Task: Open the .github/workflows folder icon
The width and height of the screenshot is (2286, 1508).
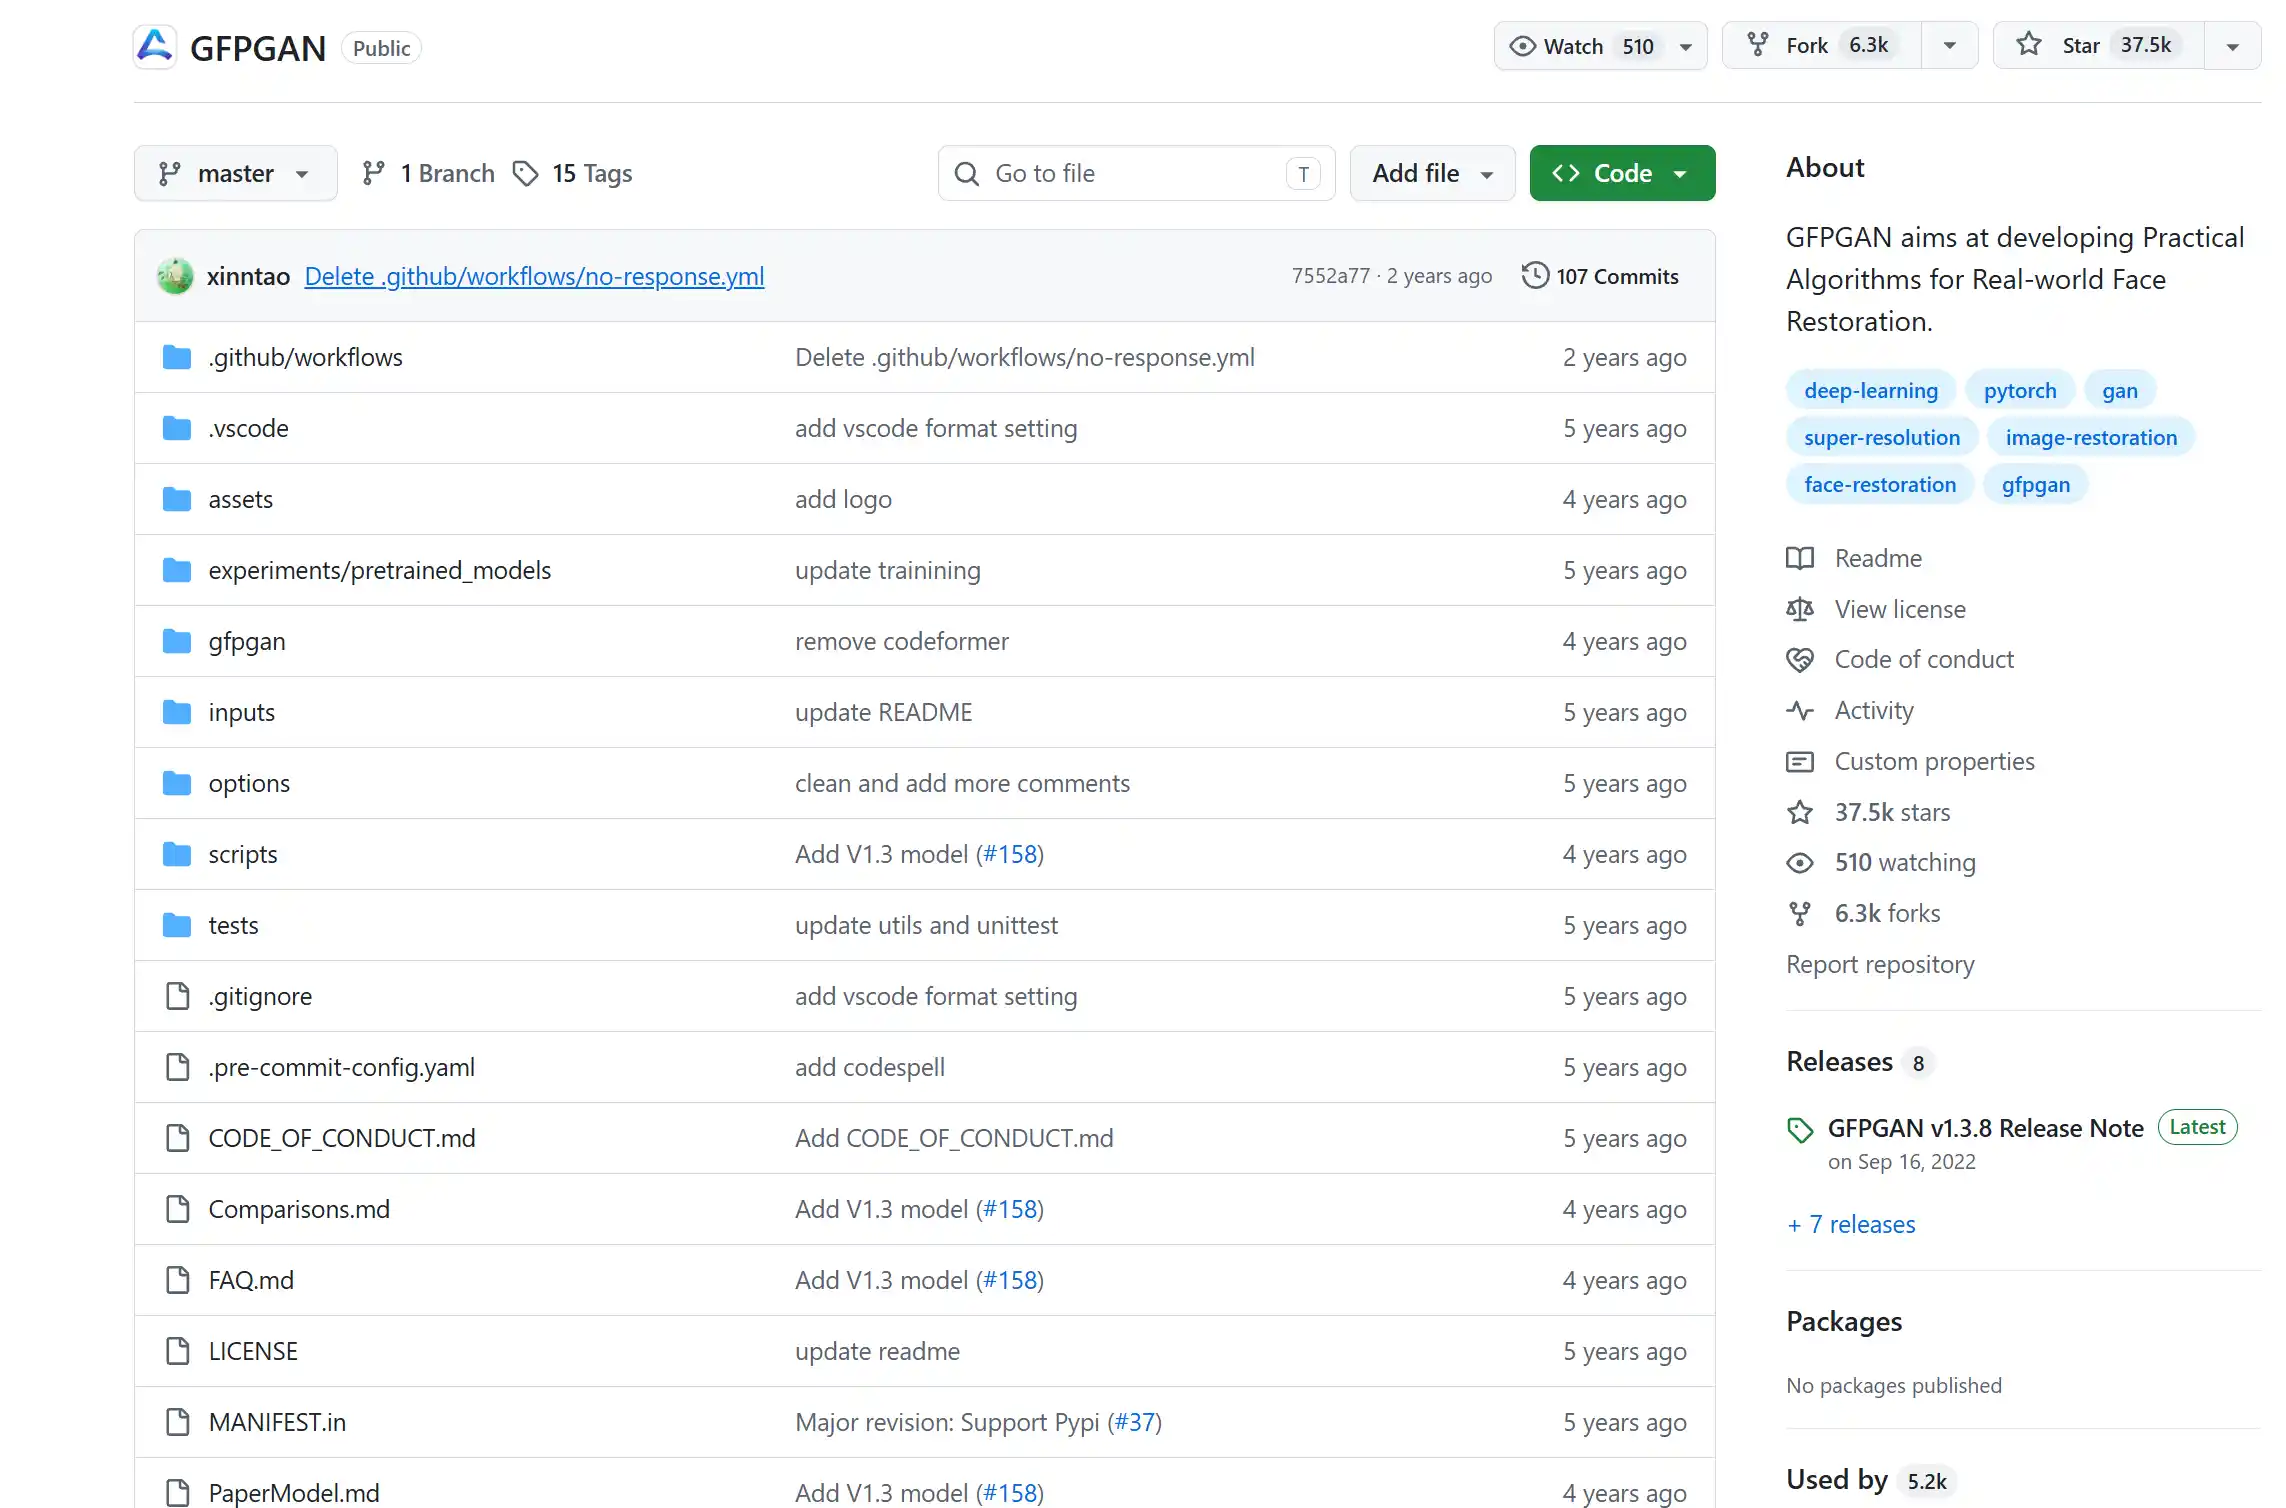Action: click(177, 357)
